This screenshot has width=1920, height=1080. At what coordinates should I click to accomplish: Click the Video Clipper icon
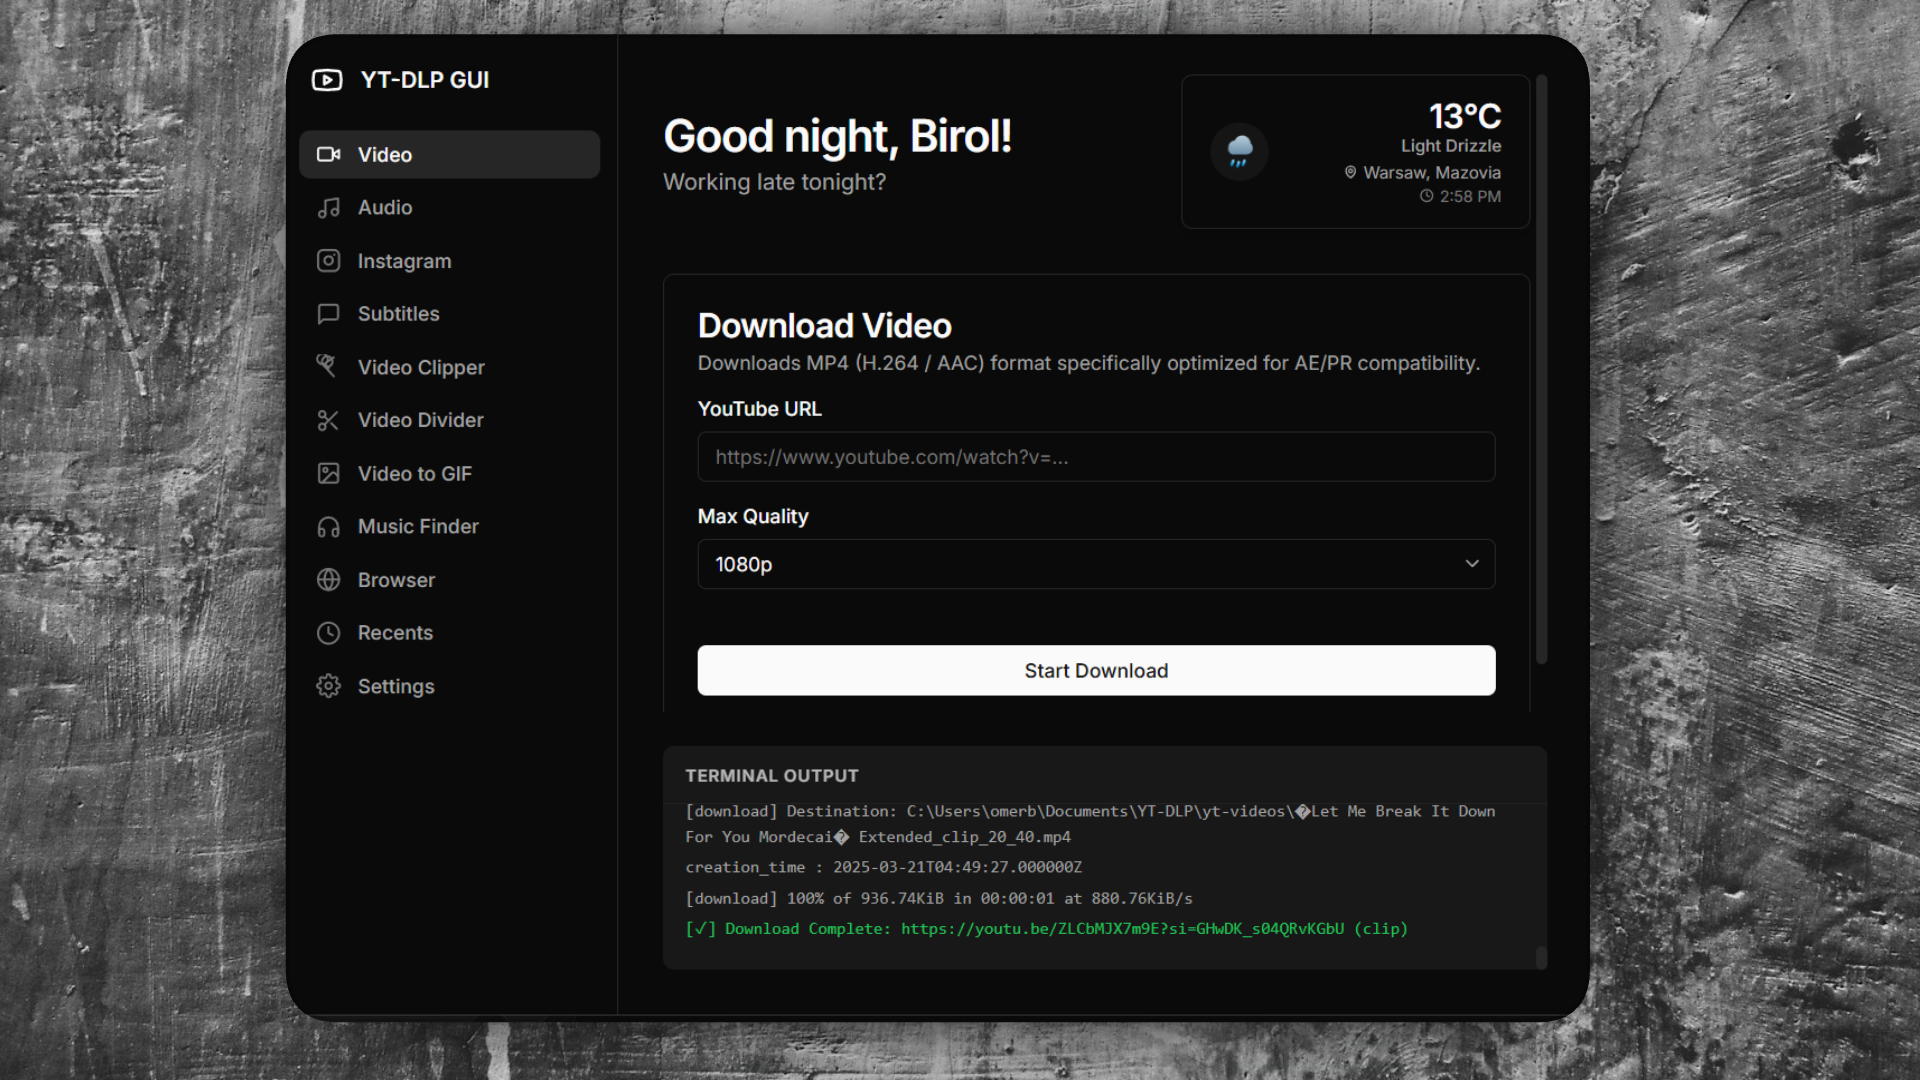pos(328,367)
